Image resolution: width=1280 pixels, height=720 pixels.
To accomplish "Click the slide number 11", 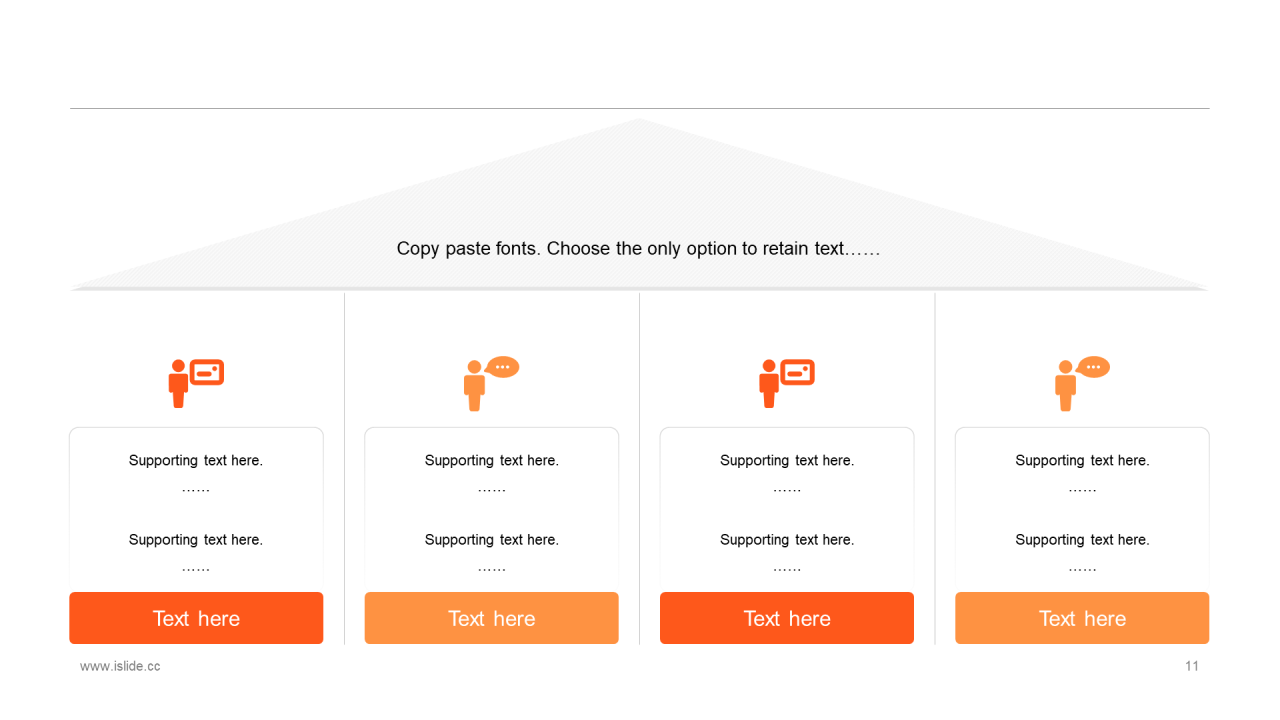I will [x=1192, y=666].
